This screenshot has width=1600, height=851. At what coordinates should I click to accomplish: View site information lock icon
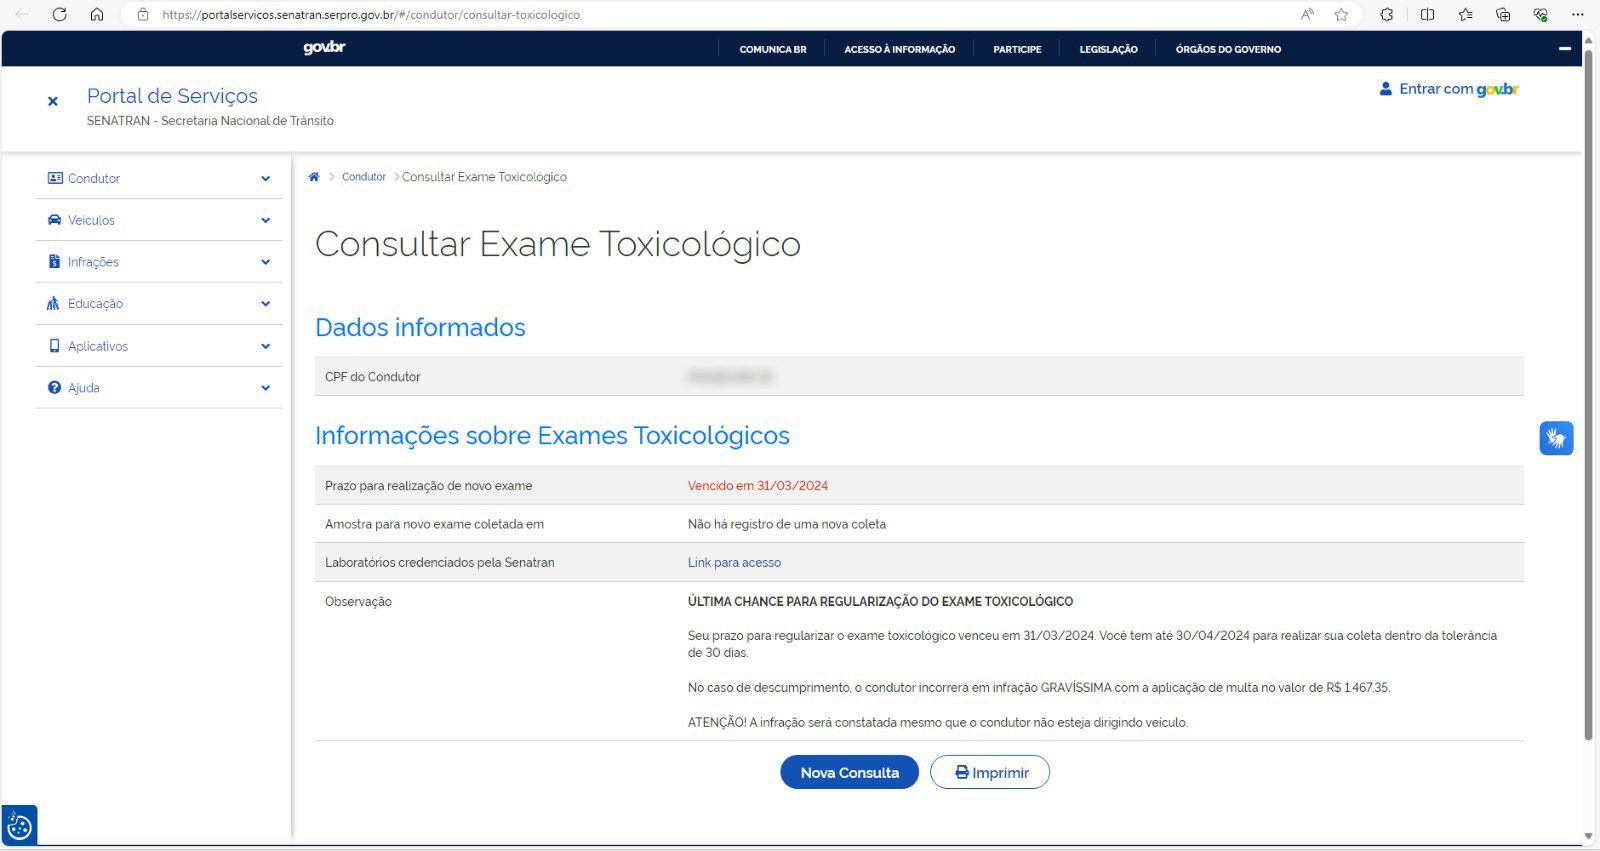tap(143, 15)
